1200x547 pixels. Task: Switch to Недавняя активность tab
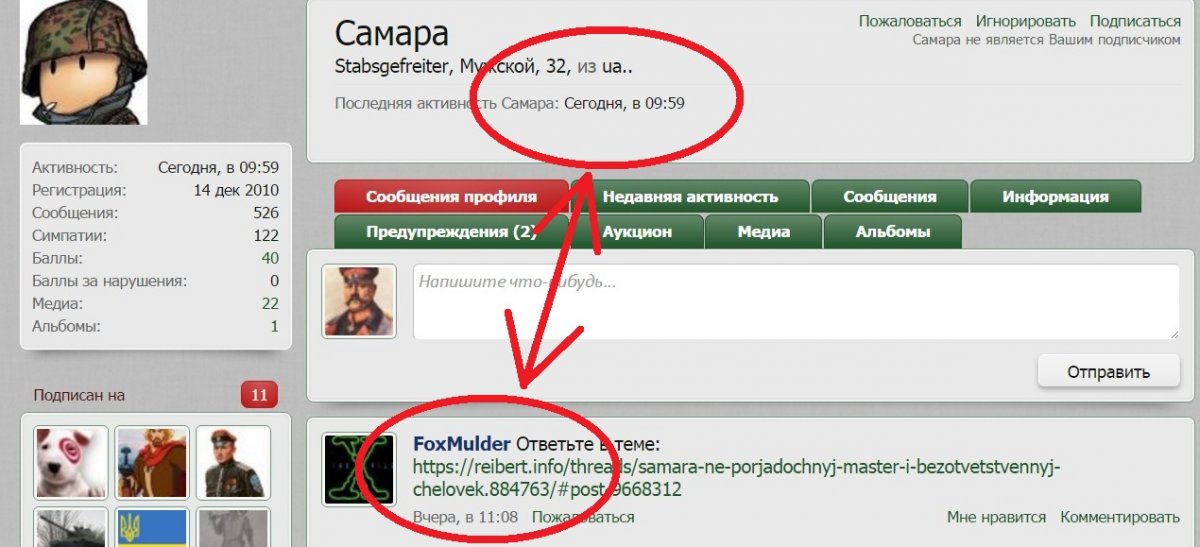pos(690,197)
